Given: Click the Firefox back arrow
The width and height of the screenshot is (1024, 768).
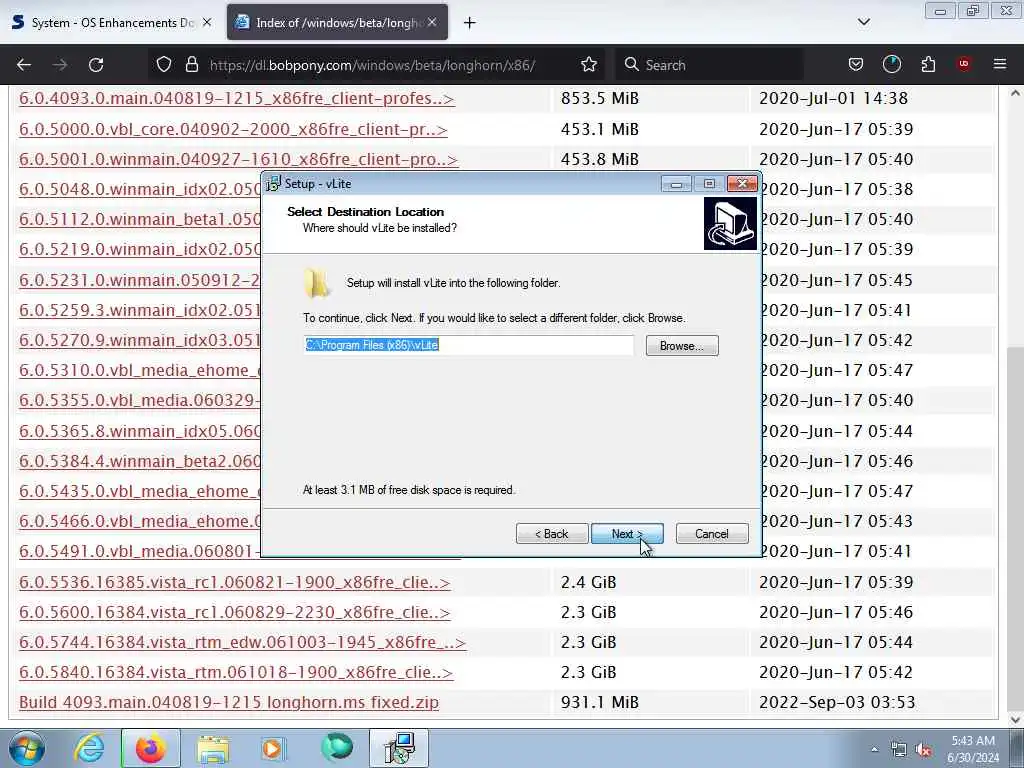Looking at the screenshot, I should pos(24,65).
